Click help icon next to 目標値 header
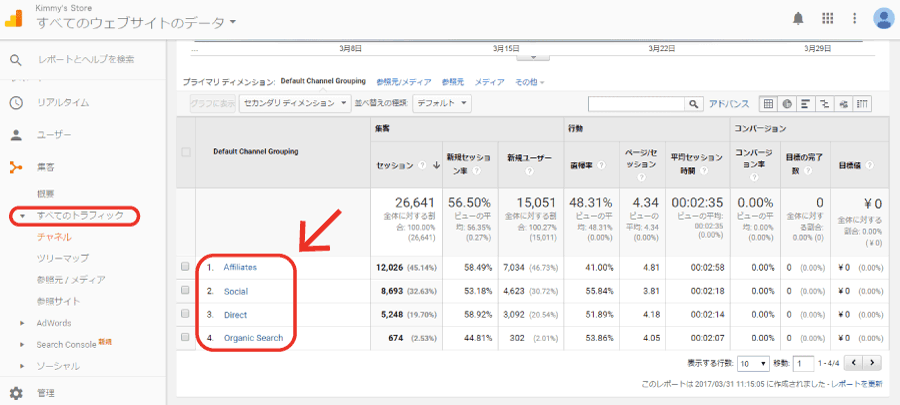The width and height of the screenshot is (900, 405). pyautogui.click(x=870, y=165)
